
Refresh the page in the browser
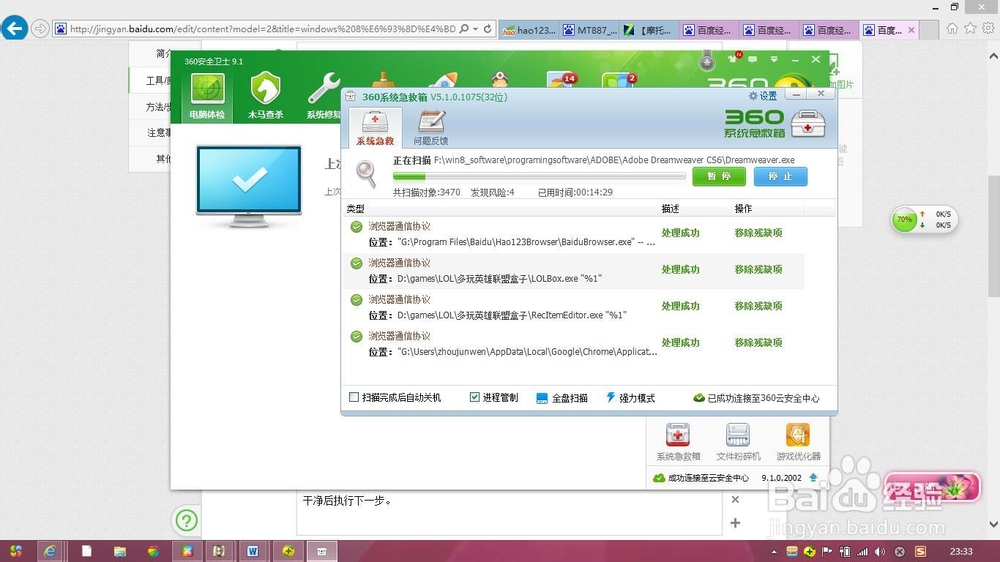tap(487, 29)
